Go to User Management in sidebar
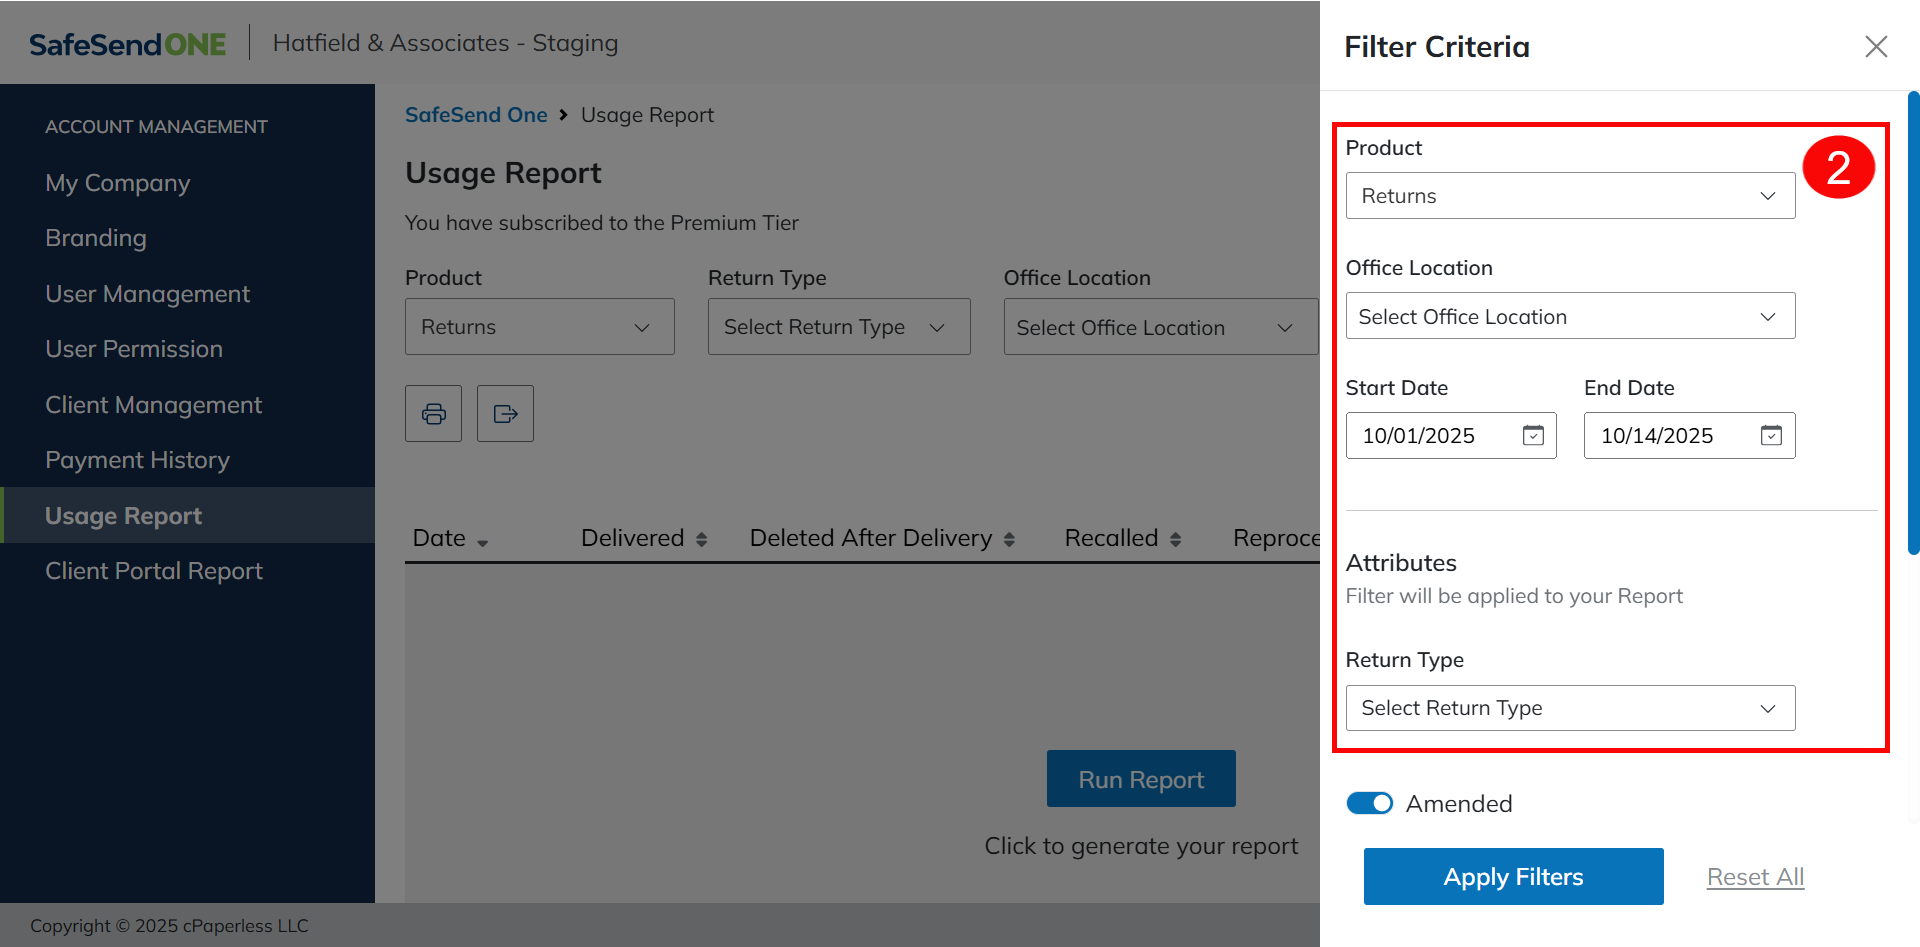 point(147,294)
